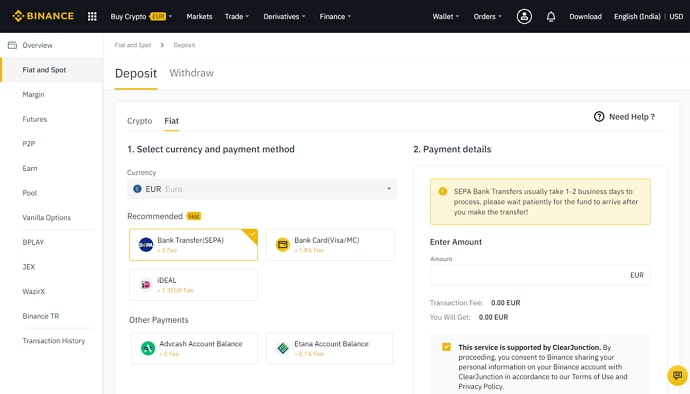Click the breadcrumb chevron arrow

pyautogui.click(x=162, y=45)
